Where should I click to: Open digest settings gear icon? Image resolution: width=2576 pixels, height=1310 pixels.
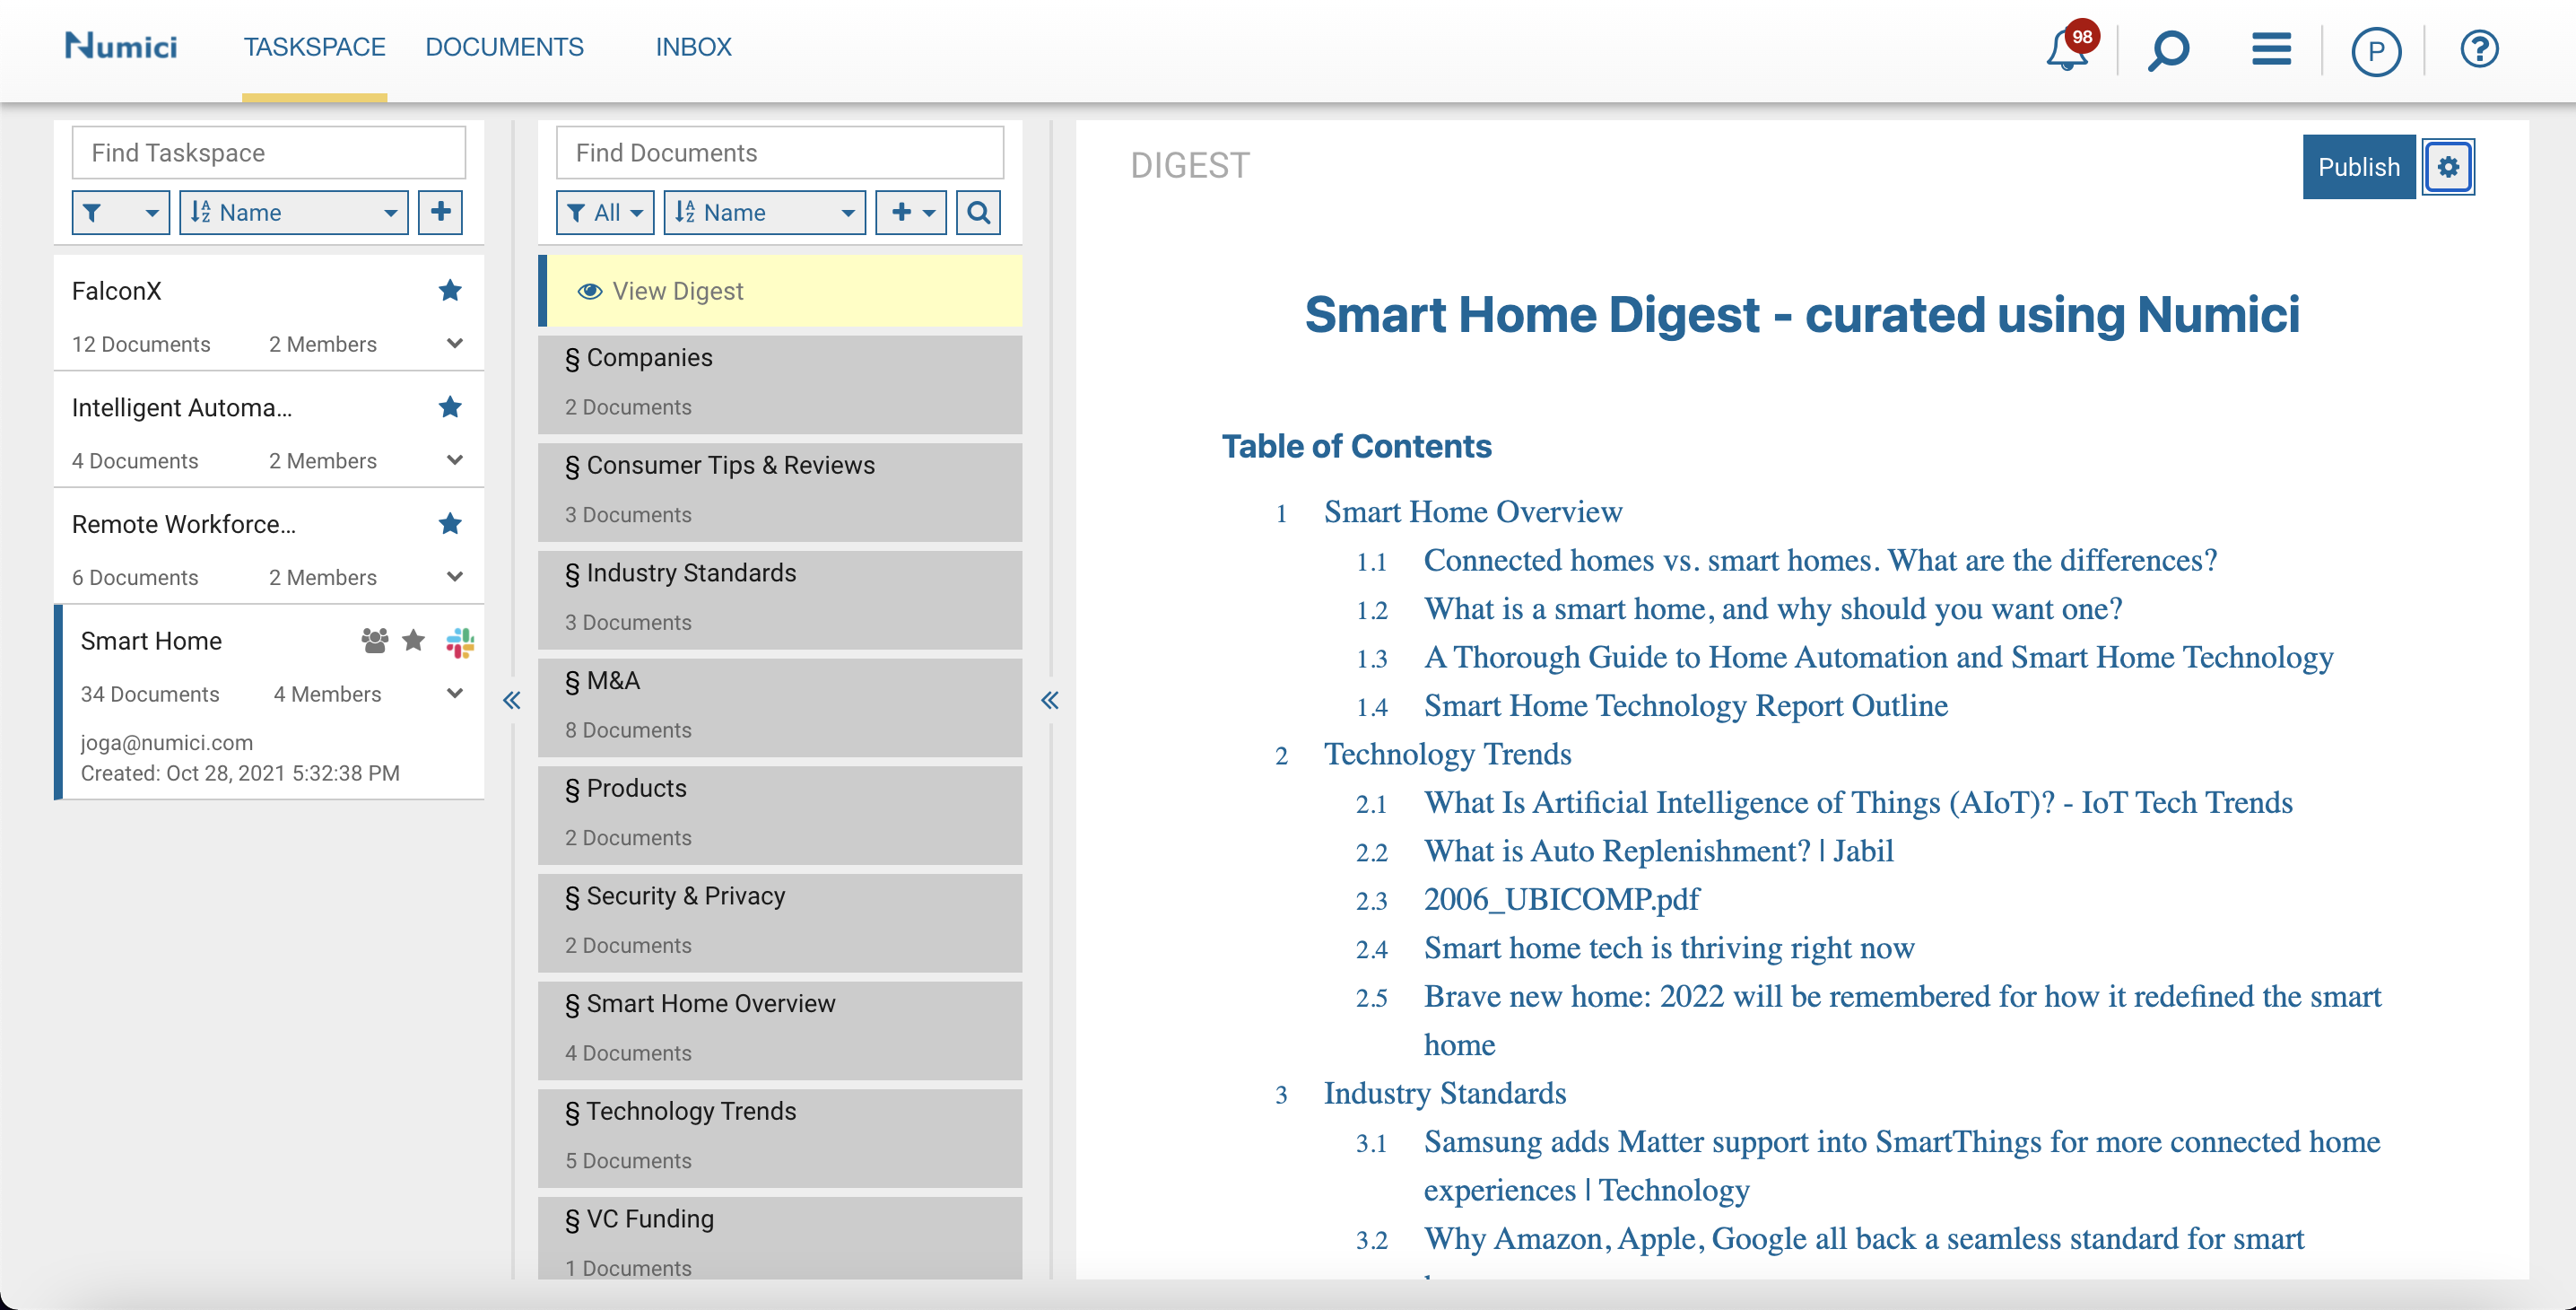coord(2447,167)
